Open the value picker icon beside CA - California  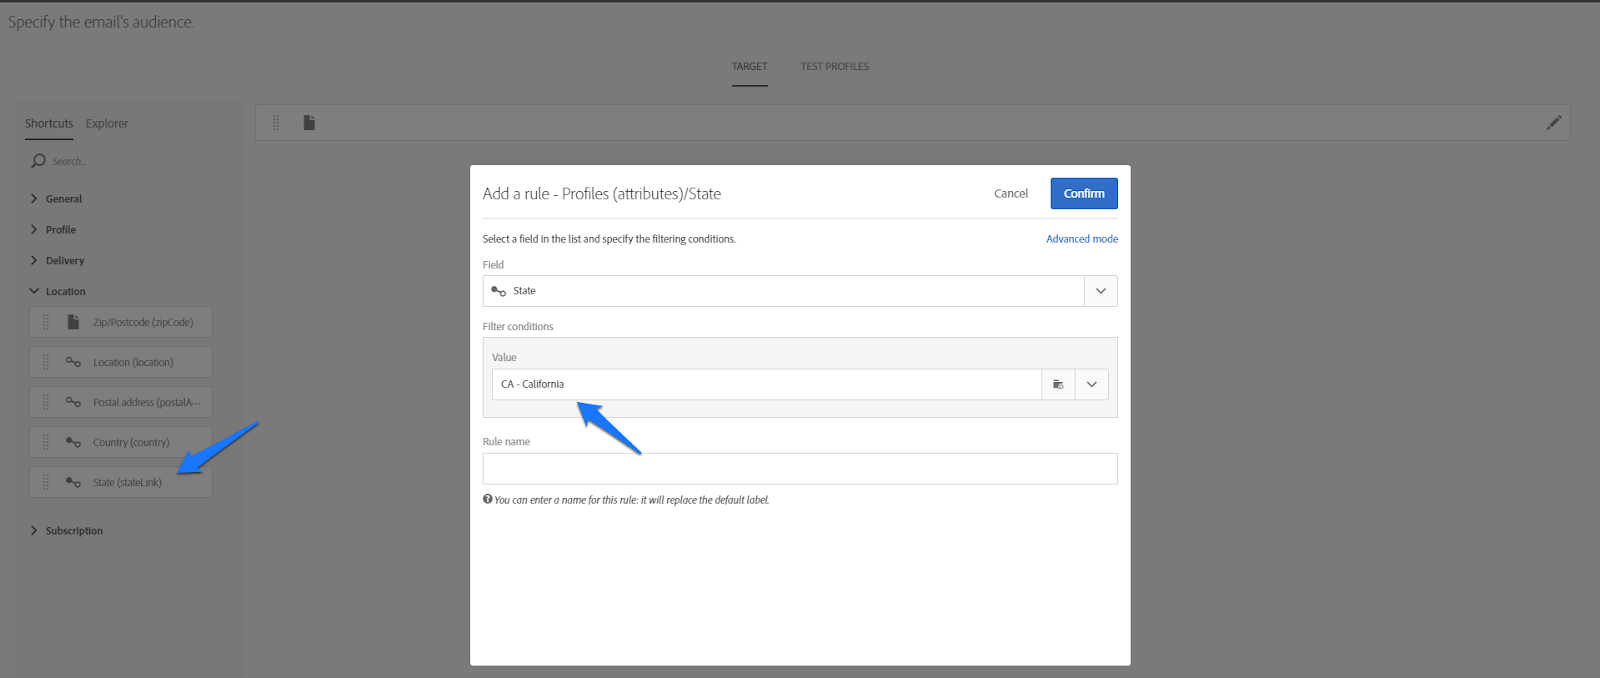point(1058,385)
